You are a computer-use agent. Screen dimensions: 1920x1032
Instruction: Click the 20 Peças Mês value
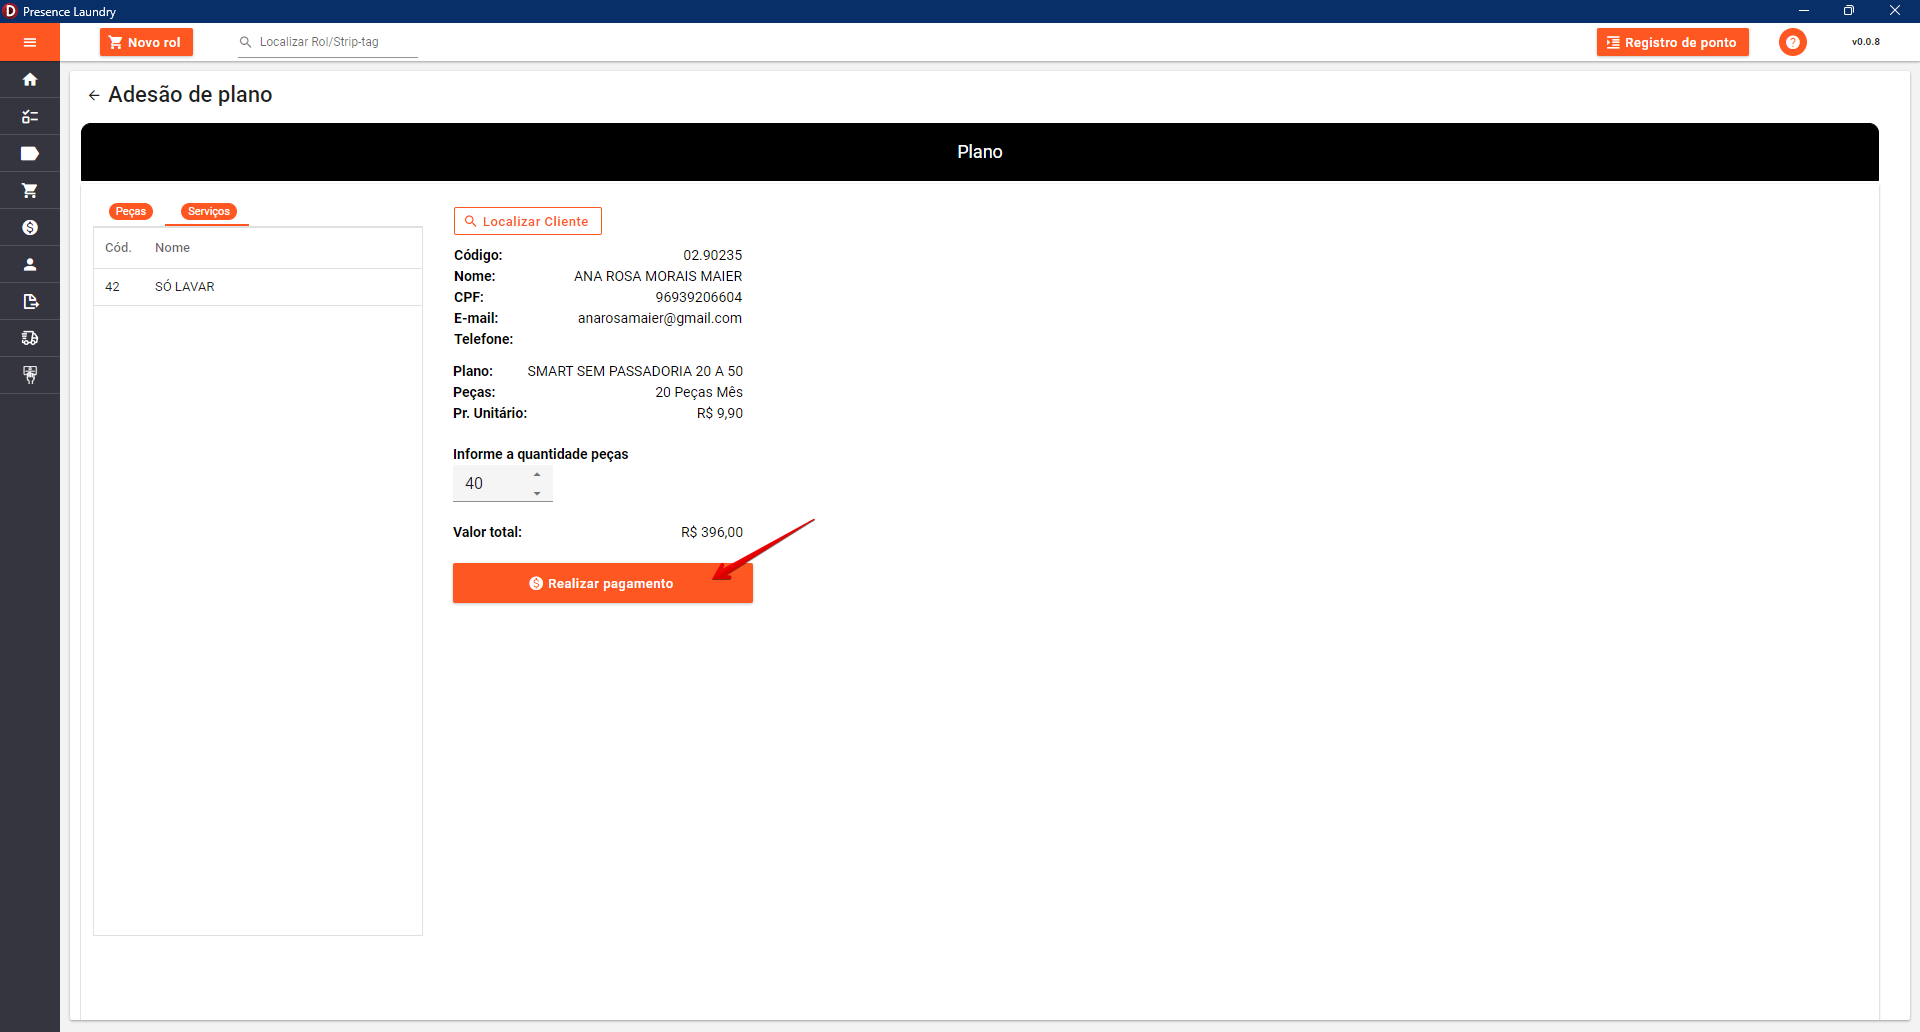(699, 392)
